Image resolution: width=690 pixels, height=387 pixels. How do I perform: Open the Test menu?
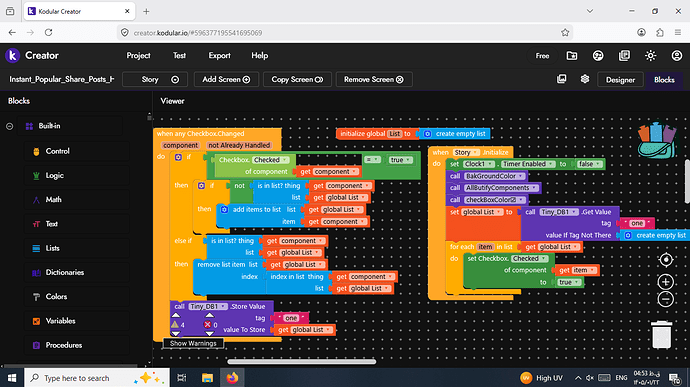click(x=179, y=55)
